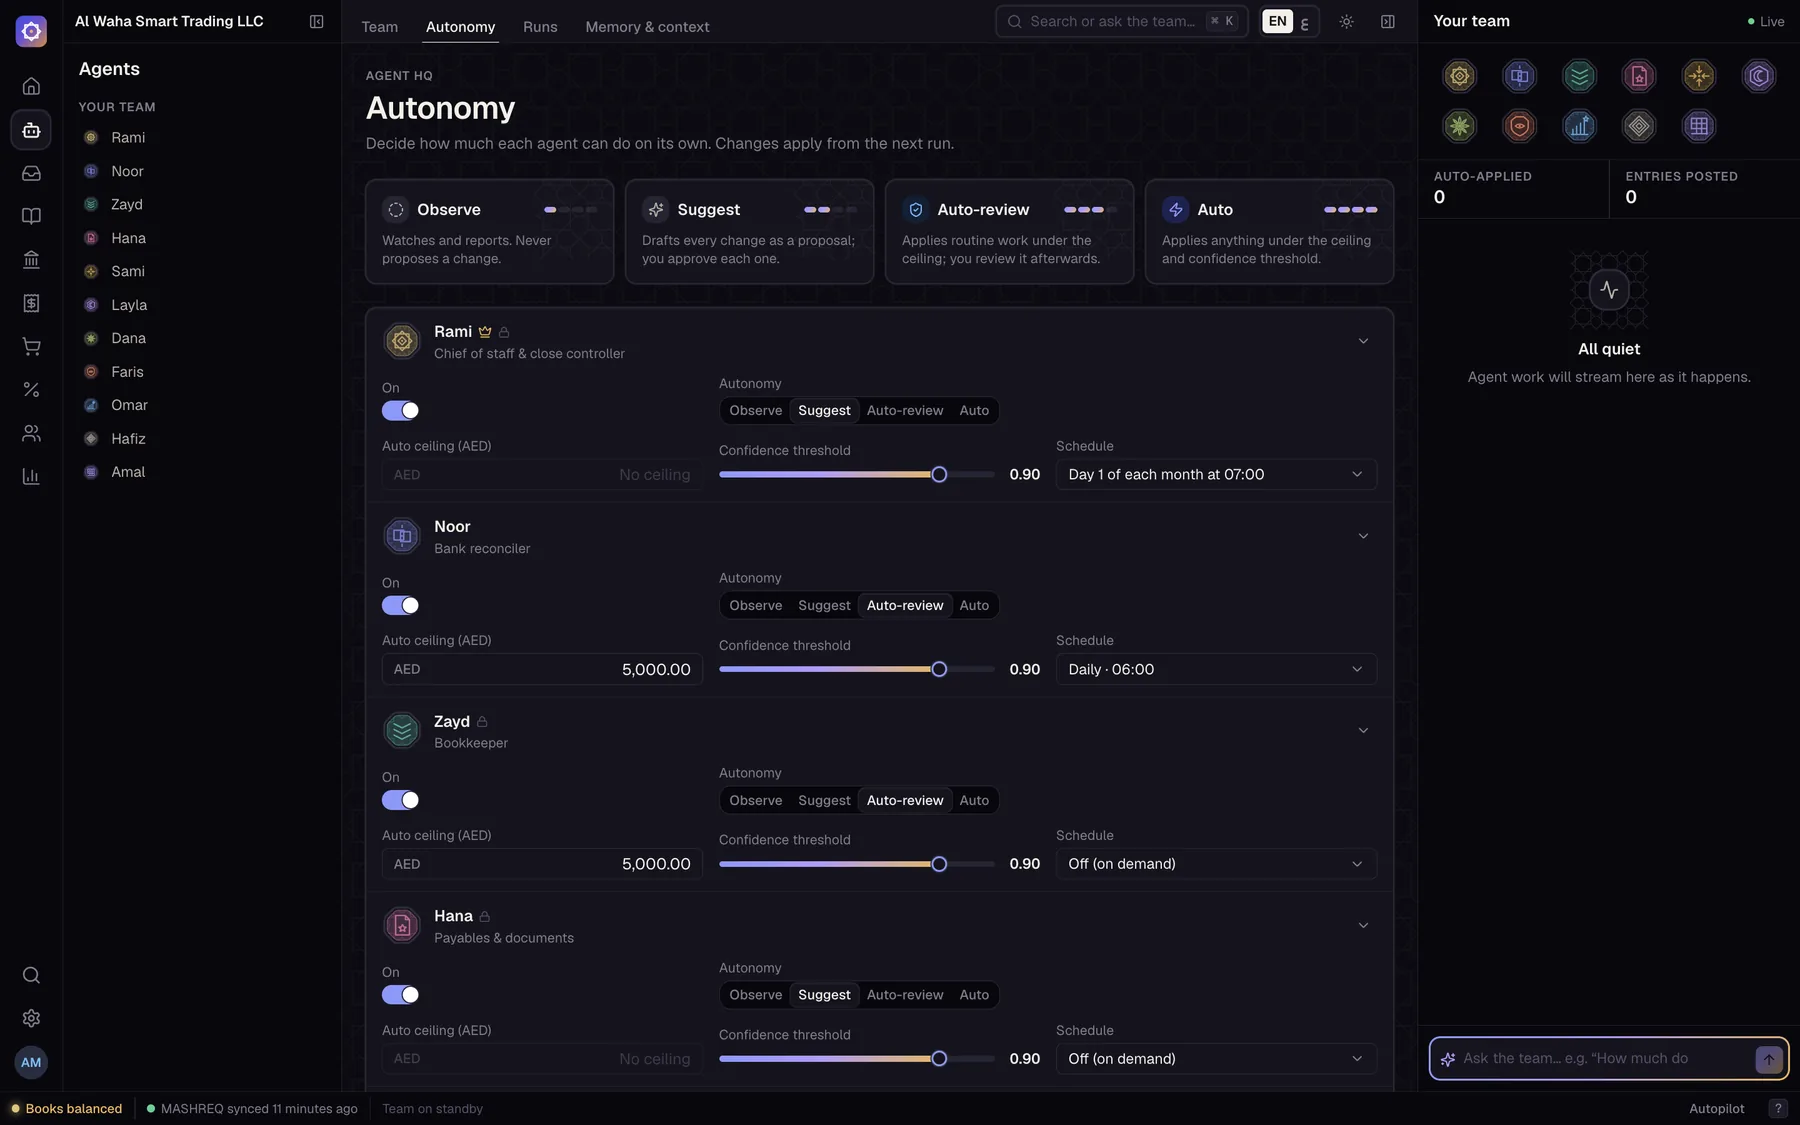Turn off Rami's On switch
Screen dimensions: 1800x1125
point(400,410)
